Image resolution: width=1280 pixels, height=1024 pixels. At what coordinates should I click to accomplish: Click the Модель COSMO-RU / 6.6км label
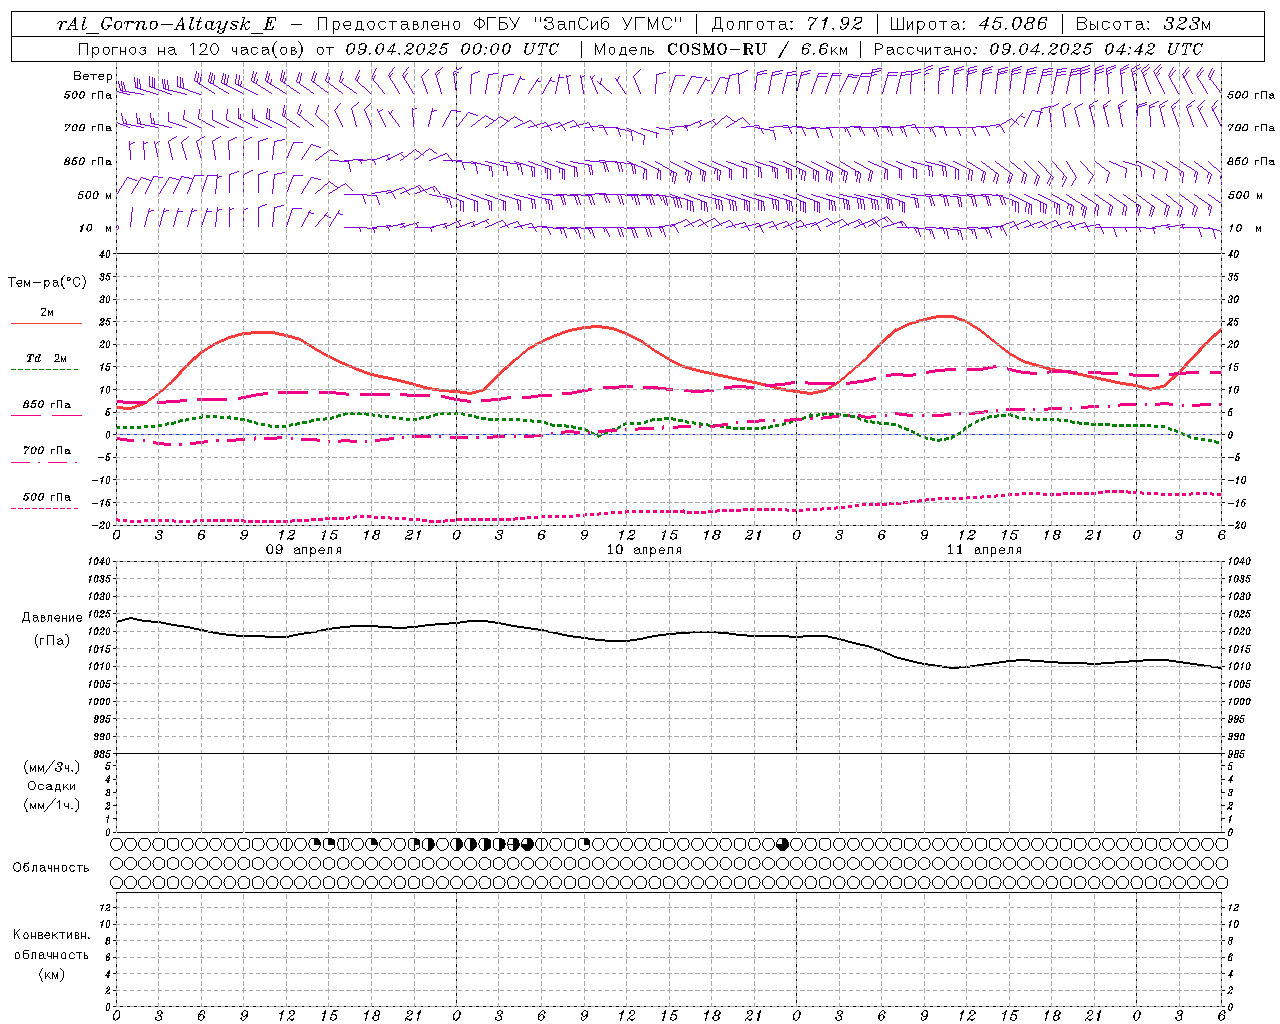point(720,49)
